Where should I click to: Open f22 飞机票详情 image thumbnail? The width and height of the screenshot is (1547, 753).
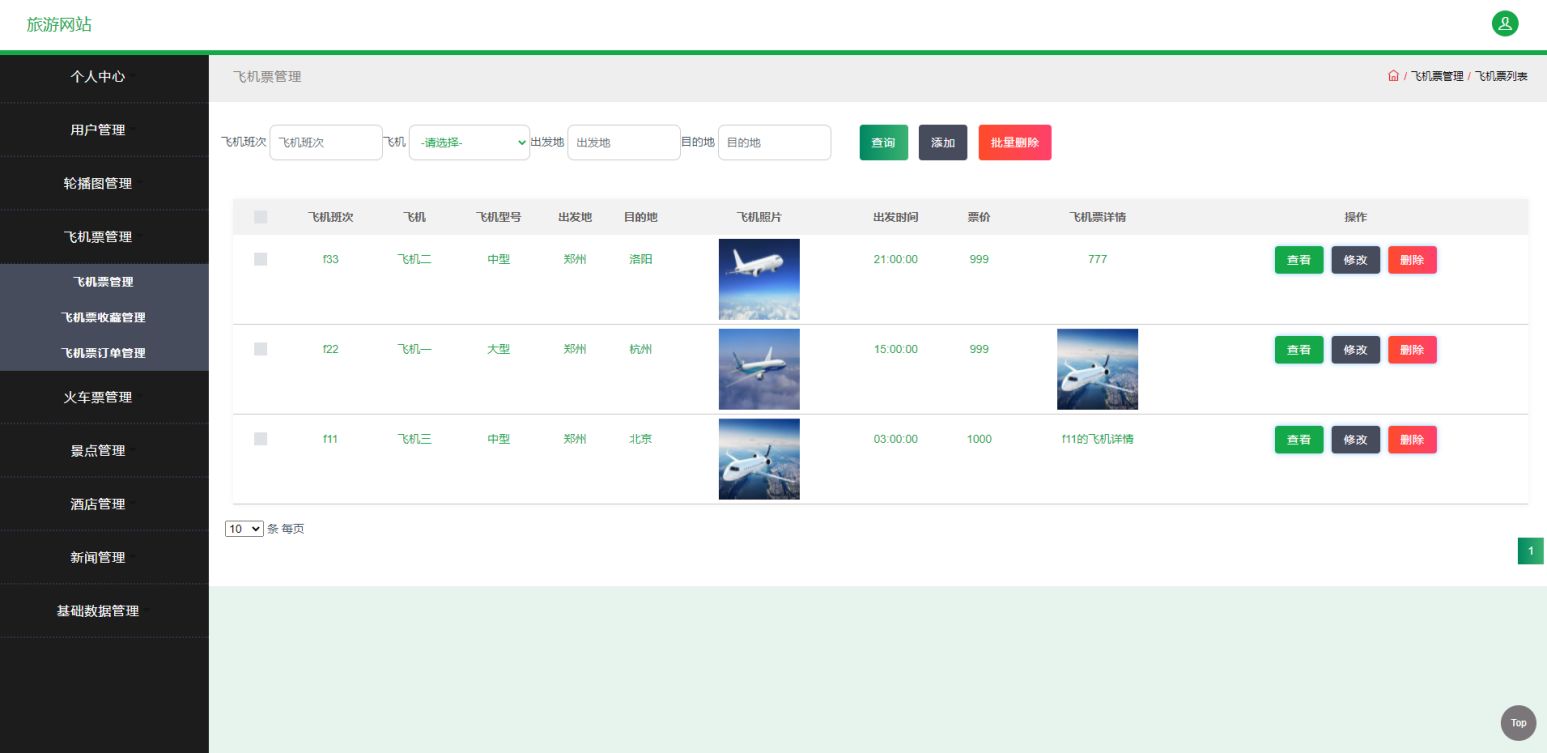pyautogui.click(x=1097, y=369)
